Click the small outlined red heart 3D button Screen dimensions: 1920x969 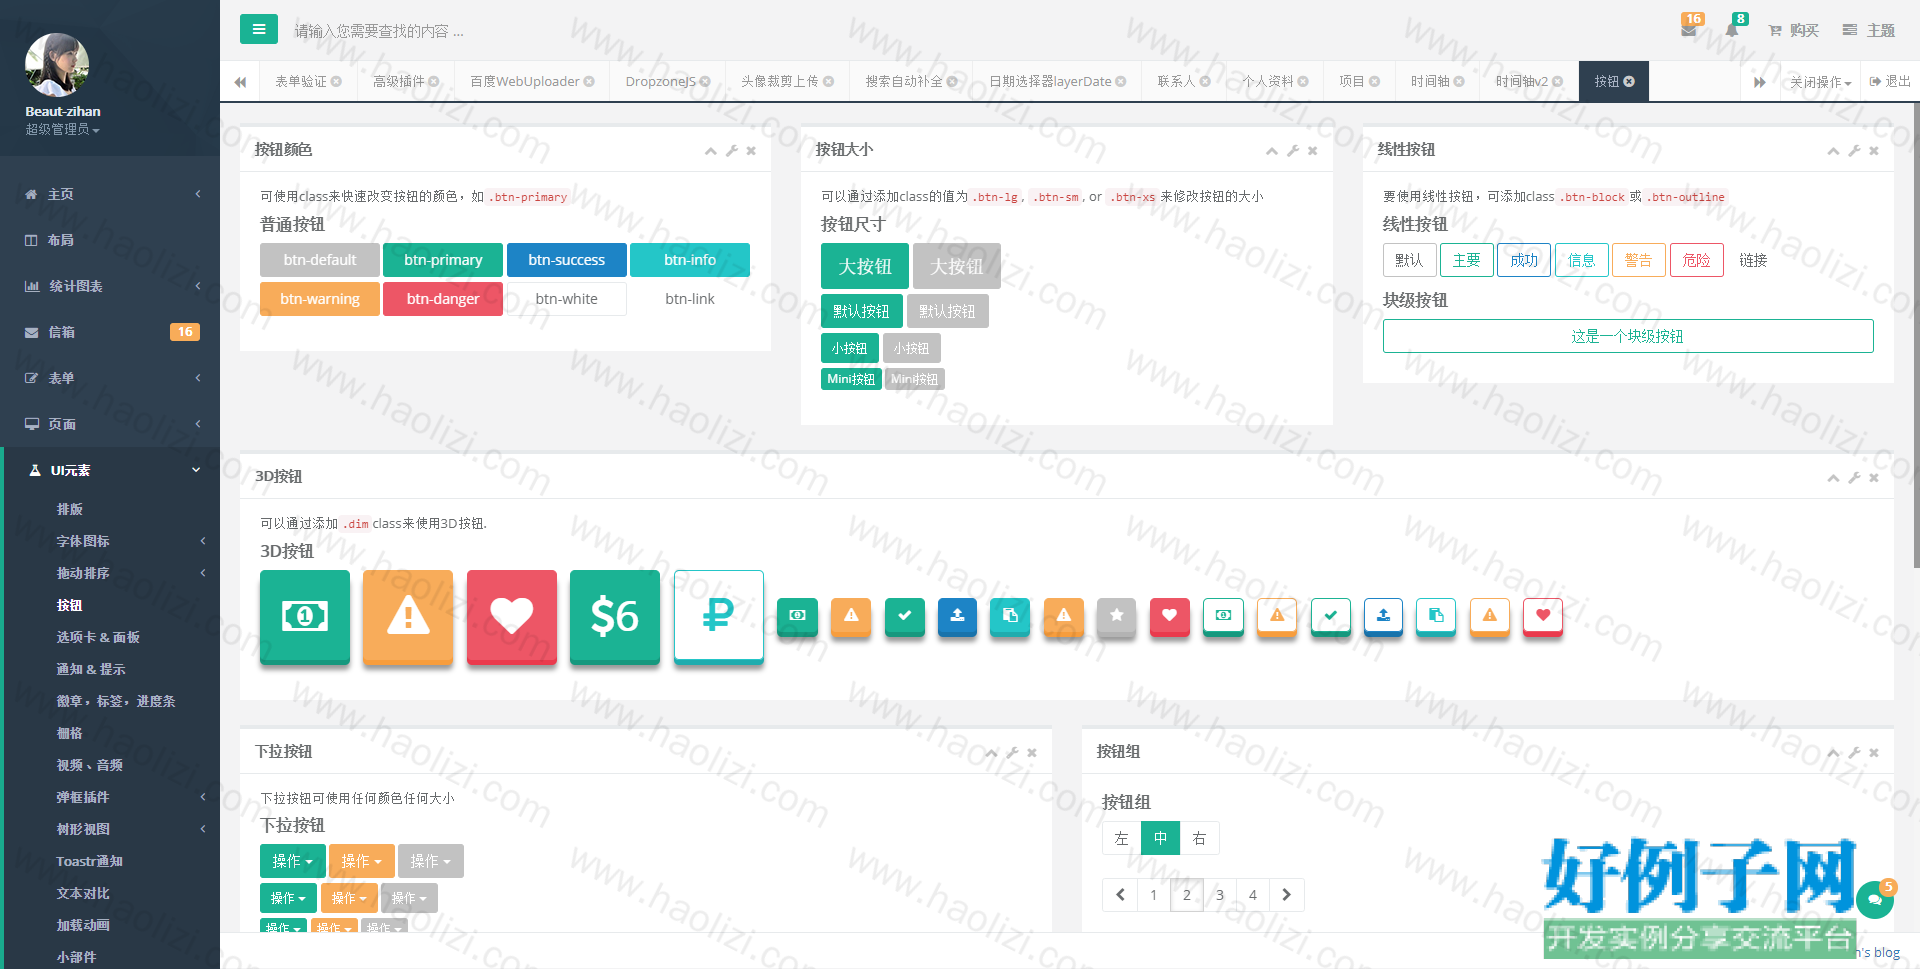coord(1543,617)
